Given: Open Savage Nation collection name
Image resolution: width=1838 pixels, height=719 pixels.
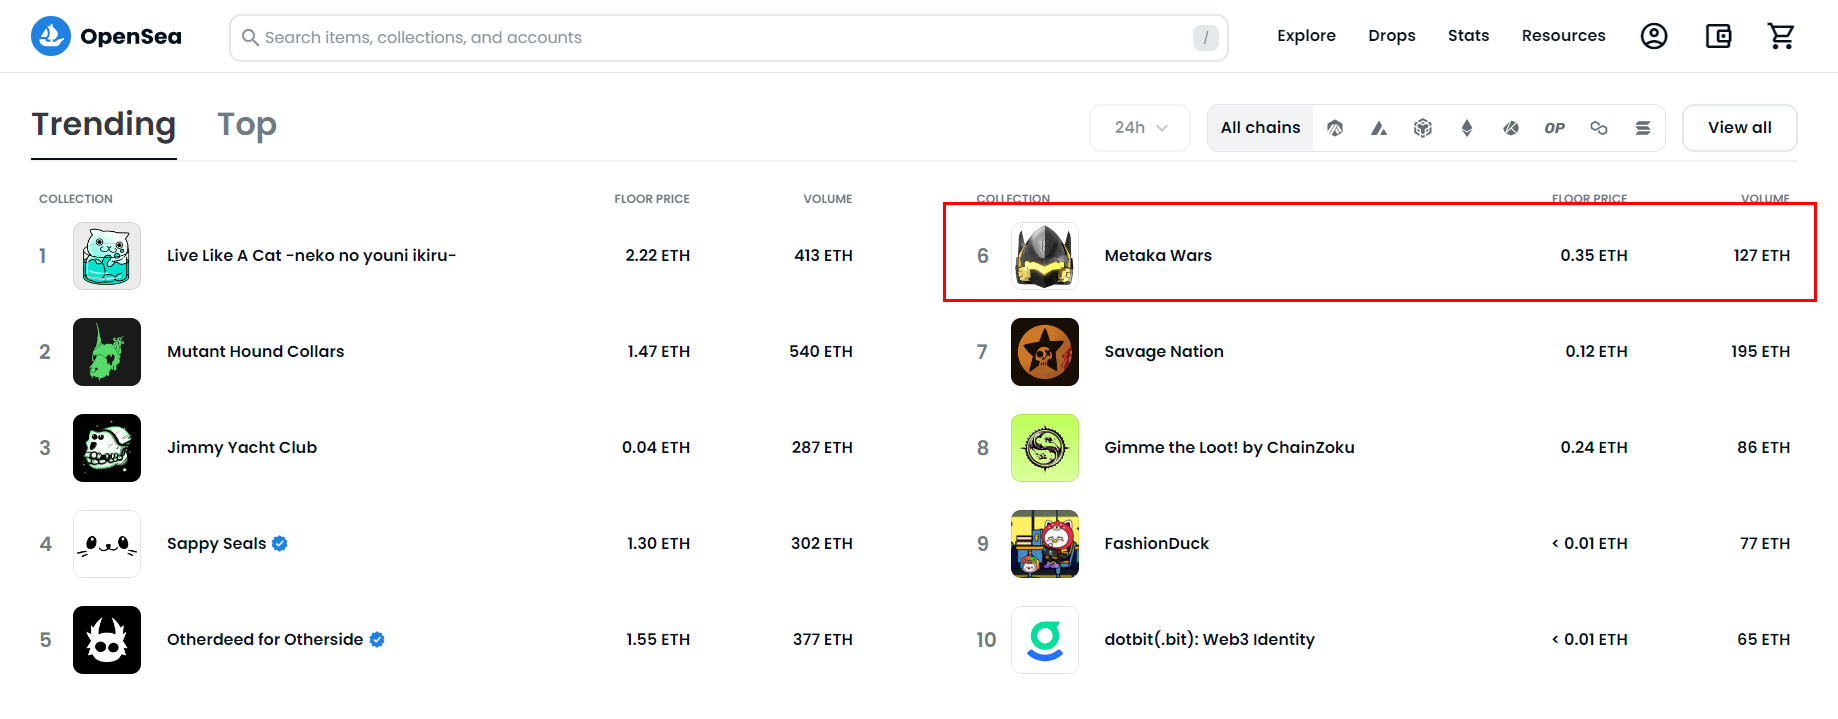Looking at the screenshot, I should pyautogui.click(x=1164, y=352).
